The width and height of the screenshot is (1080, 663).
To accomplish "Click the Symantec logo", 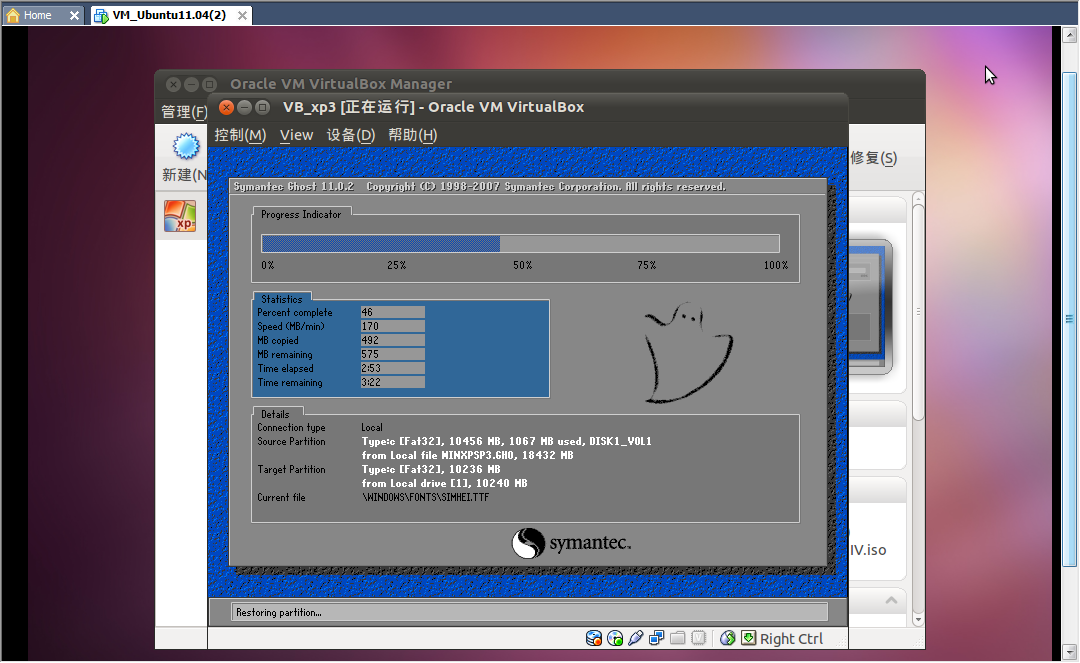I will (x=571, y=543).
